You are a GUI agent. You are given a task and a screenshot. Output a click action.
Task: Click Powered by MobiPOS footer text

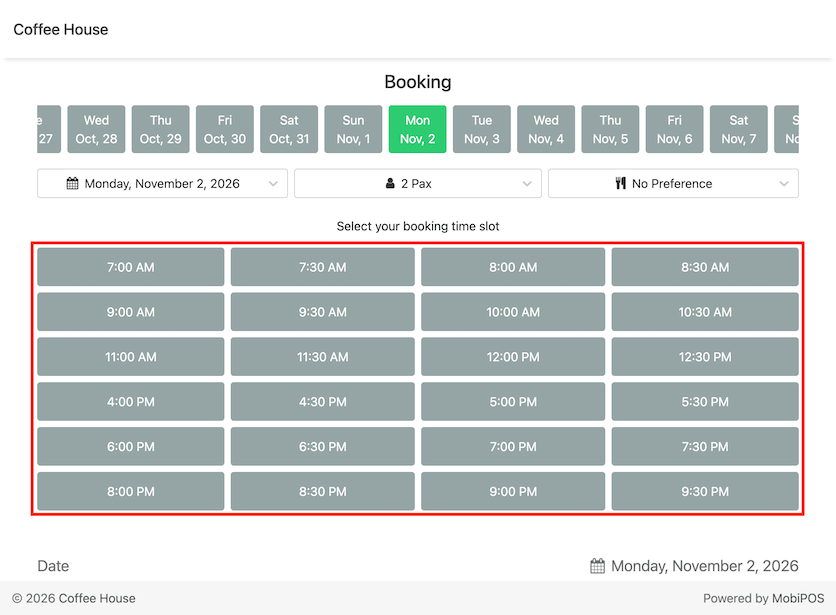[763, 598]
